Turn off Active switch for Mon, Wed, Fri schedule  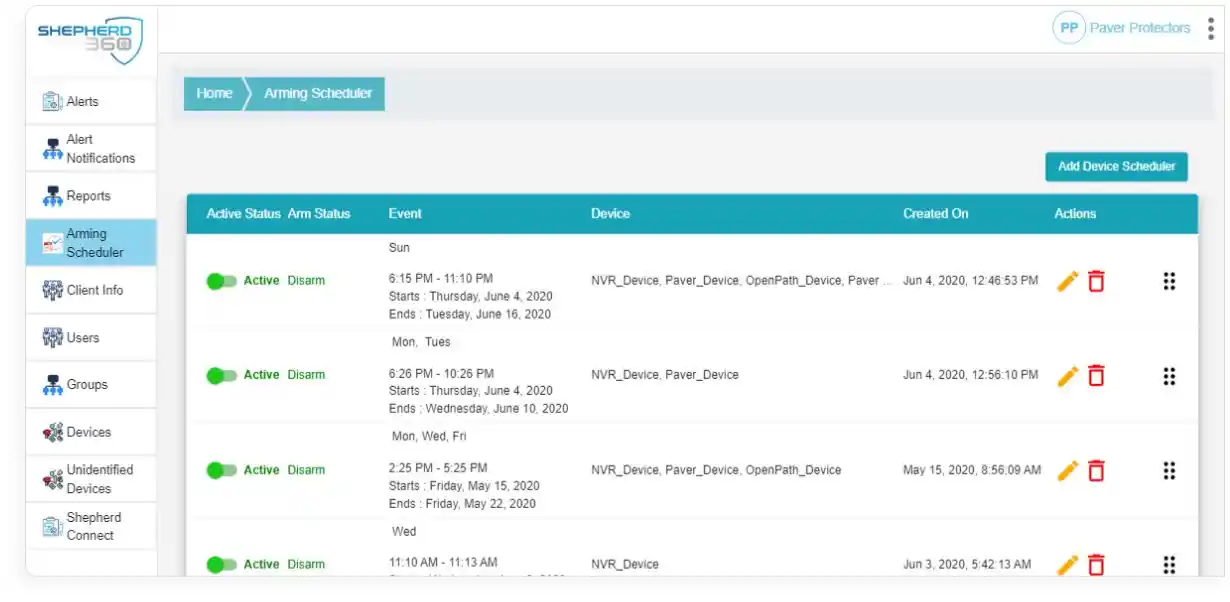(x=221, y=470)
